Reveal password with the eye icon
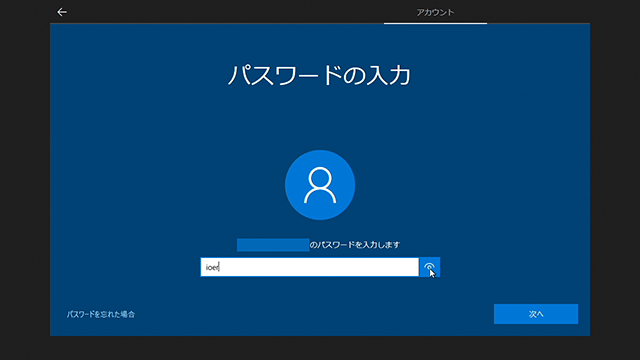 click(429, 267)
